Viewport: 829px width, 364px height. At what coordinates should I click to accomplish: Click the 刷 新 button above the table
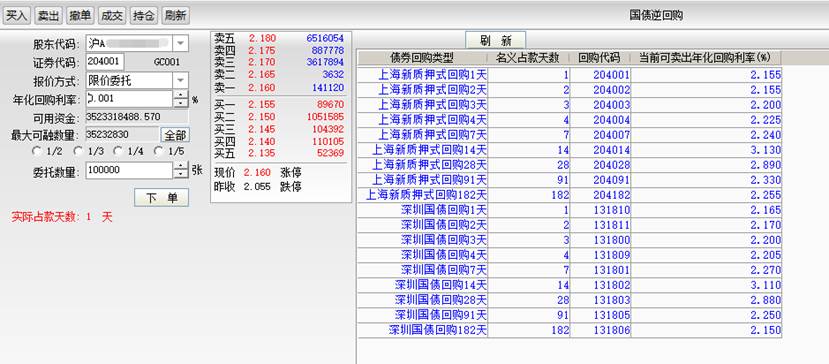[495, 40]
